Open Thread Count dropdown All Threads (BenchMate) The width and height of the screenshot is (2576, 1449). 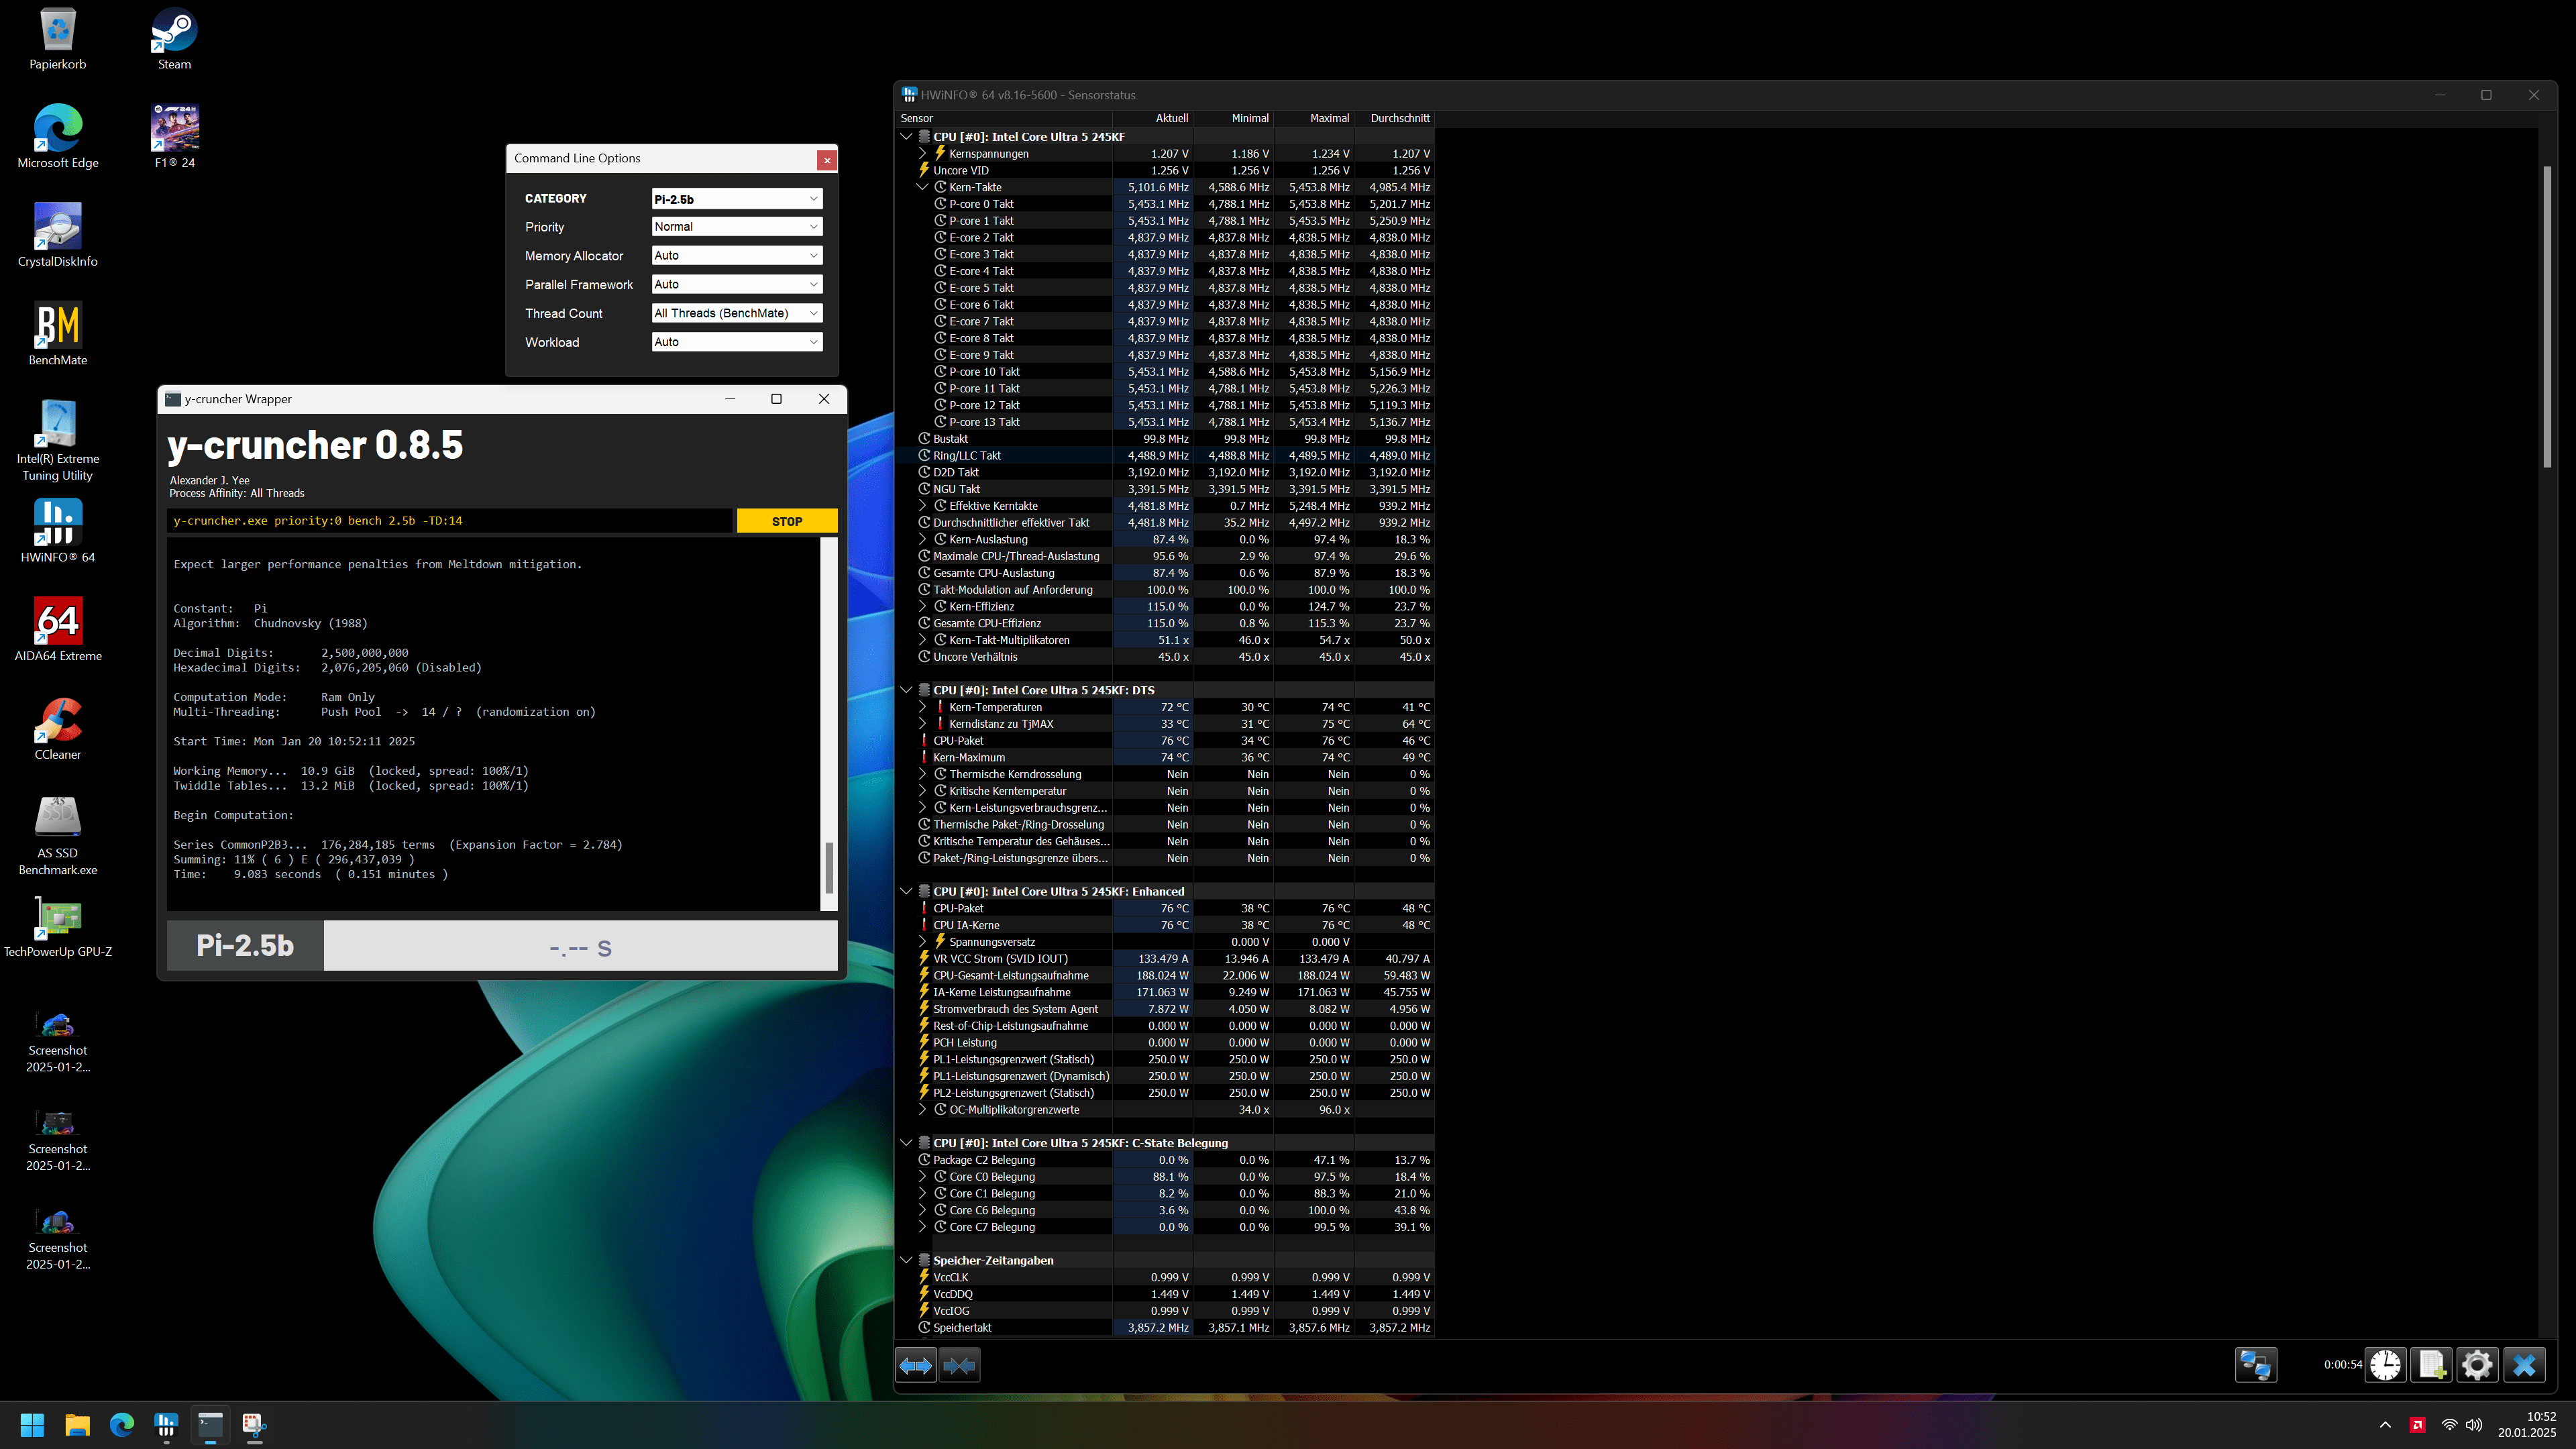tap(737, 313)
